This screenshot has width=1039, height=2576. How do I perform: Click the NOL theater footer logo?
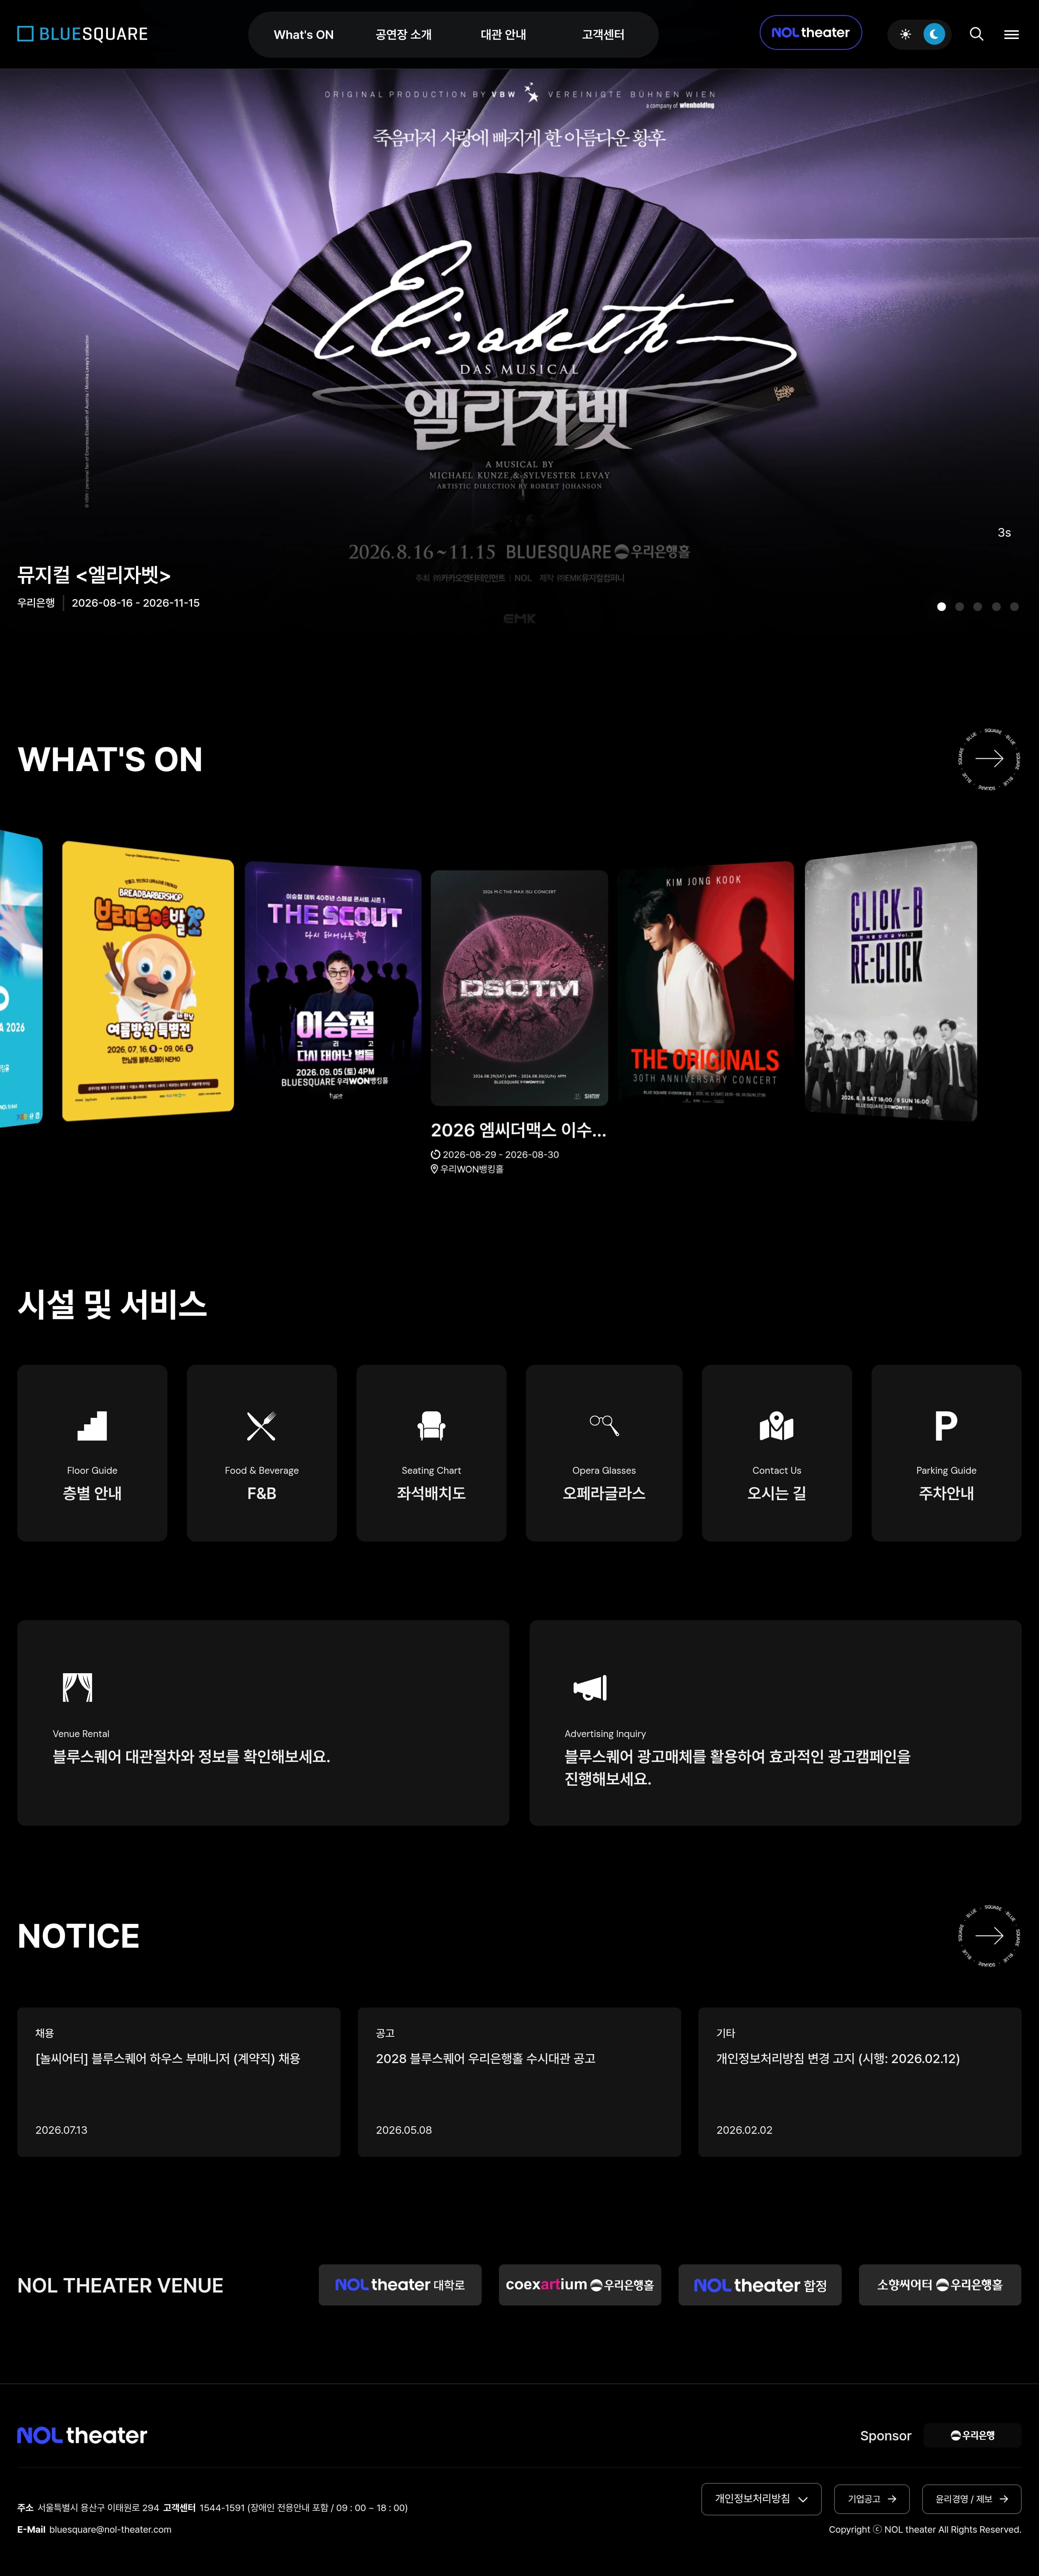82,2435
